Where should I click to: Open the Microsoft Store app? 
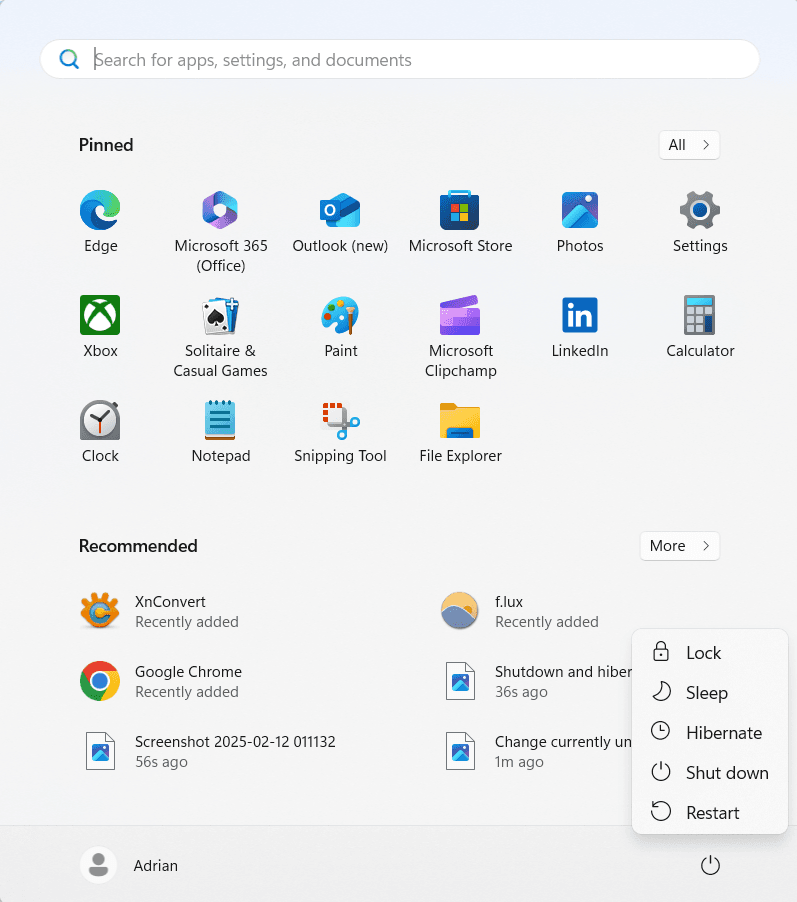[x=460, y=221]
